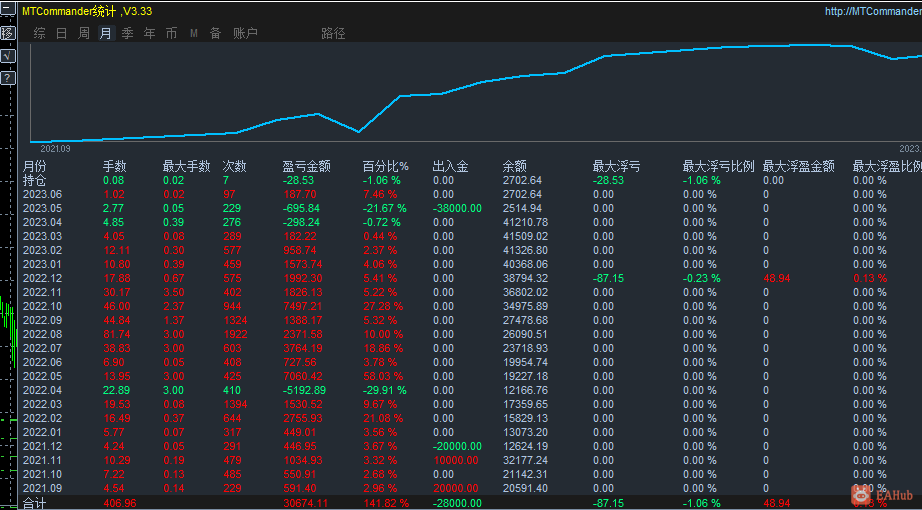Toggle the √ checkmark button

click(x=7, y=55)
